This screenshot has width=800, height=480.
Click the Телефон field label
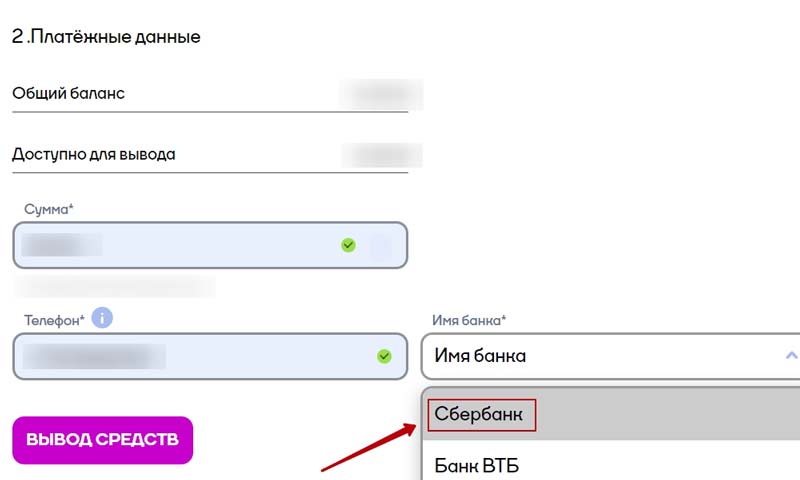55,319
